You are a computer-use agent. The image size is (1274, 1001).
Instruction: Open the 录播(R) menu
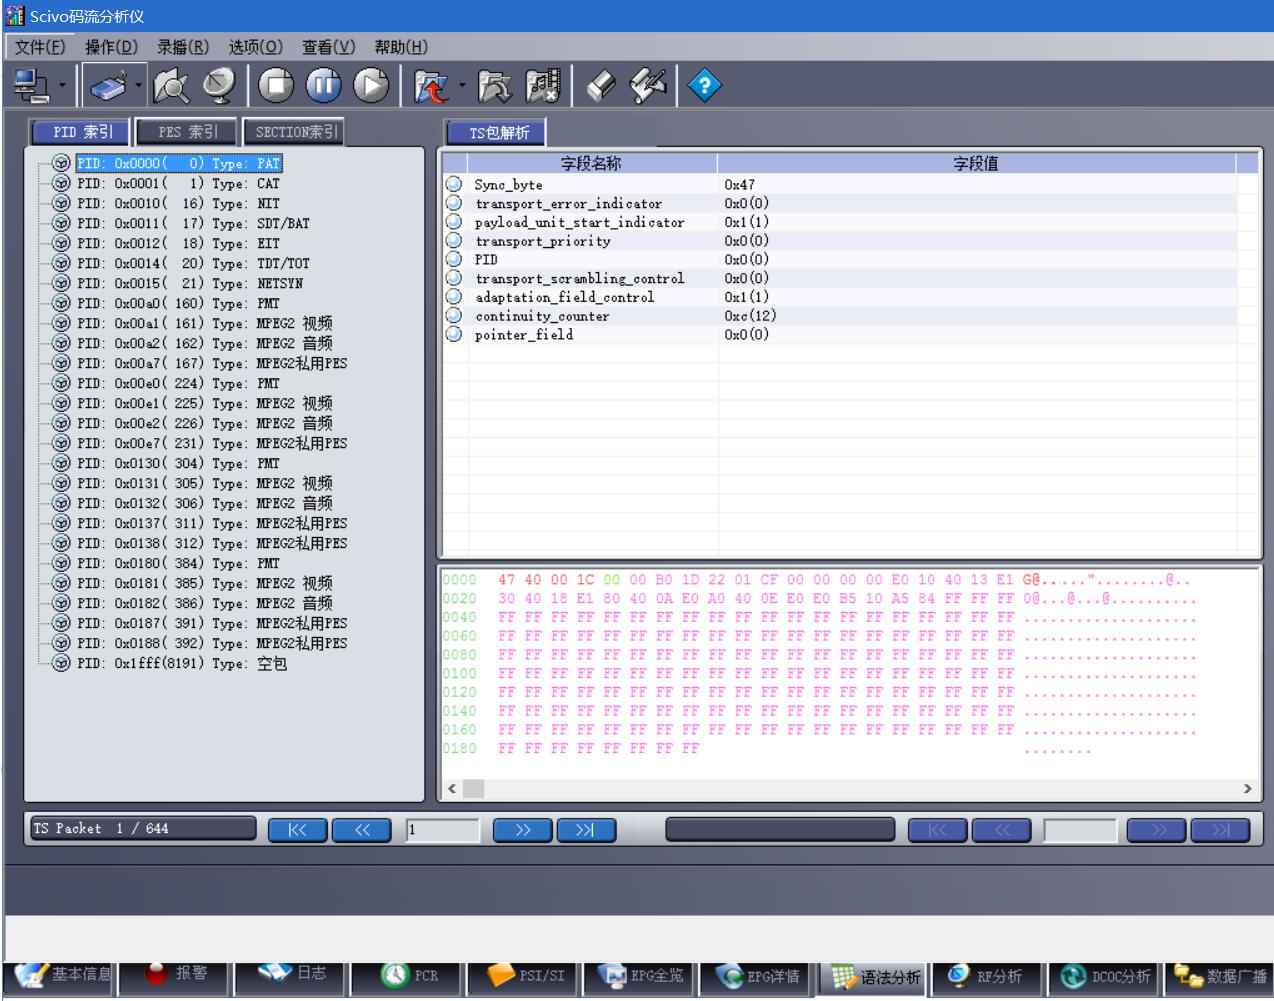point(183,47)
